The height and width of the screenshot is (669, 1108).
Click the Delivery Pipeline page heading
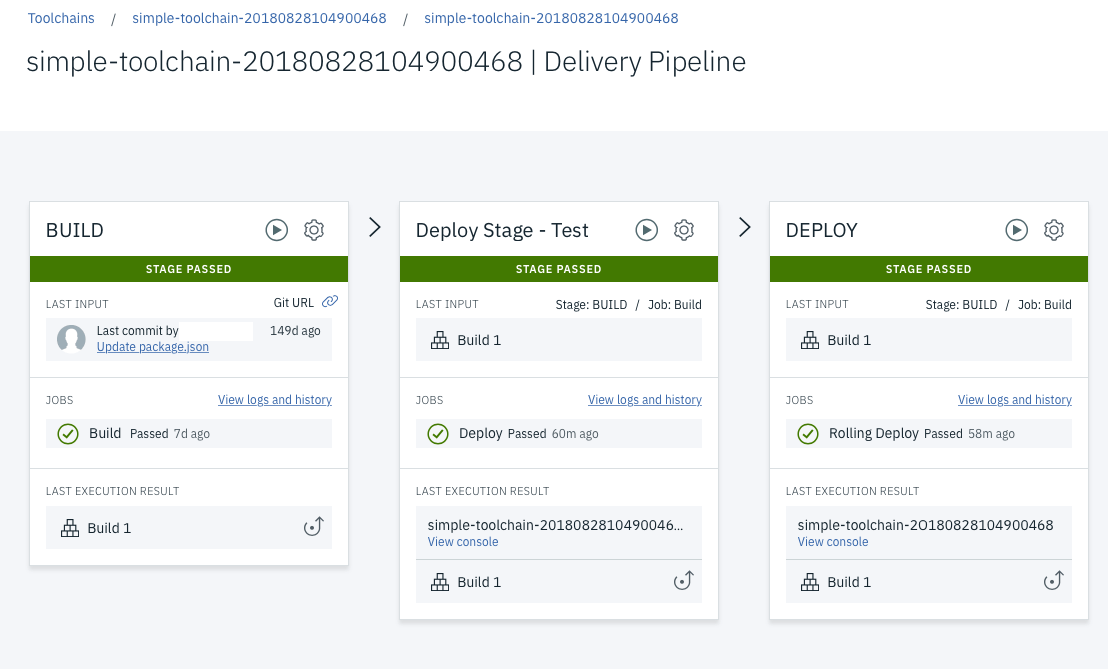386,61
